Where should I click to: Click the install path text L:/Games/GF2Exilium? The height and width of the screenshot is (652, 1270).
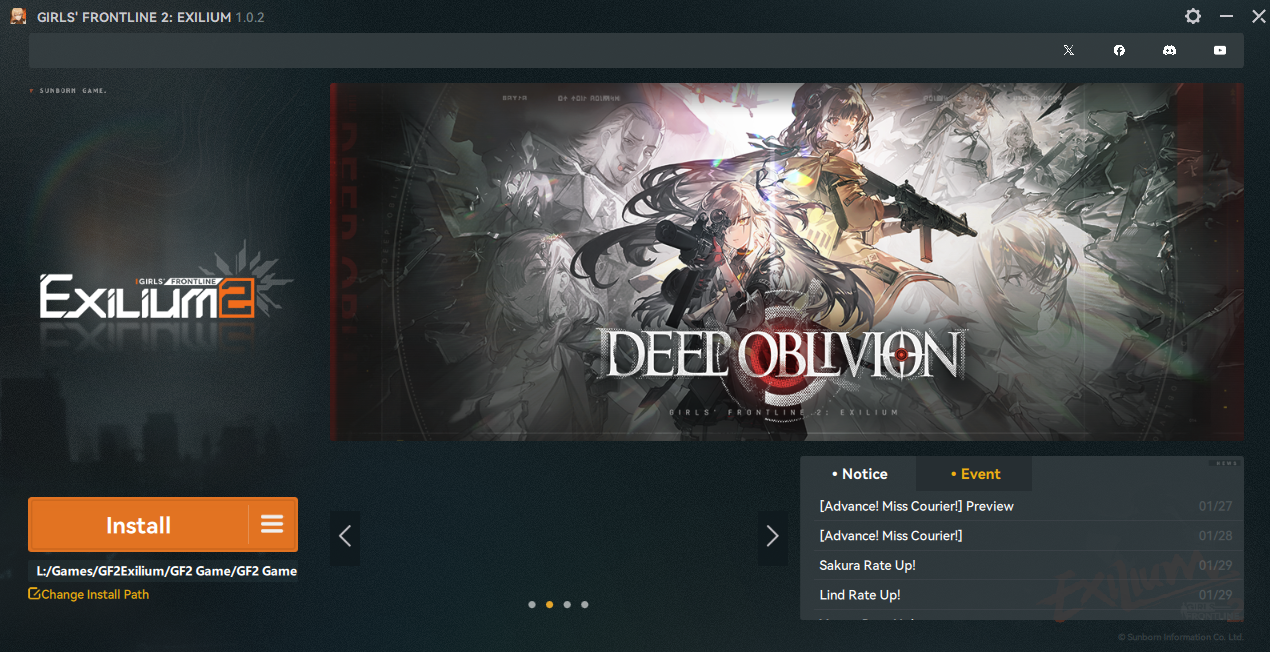[x=166, y=571]
